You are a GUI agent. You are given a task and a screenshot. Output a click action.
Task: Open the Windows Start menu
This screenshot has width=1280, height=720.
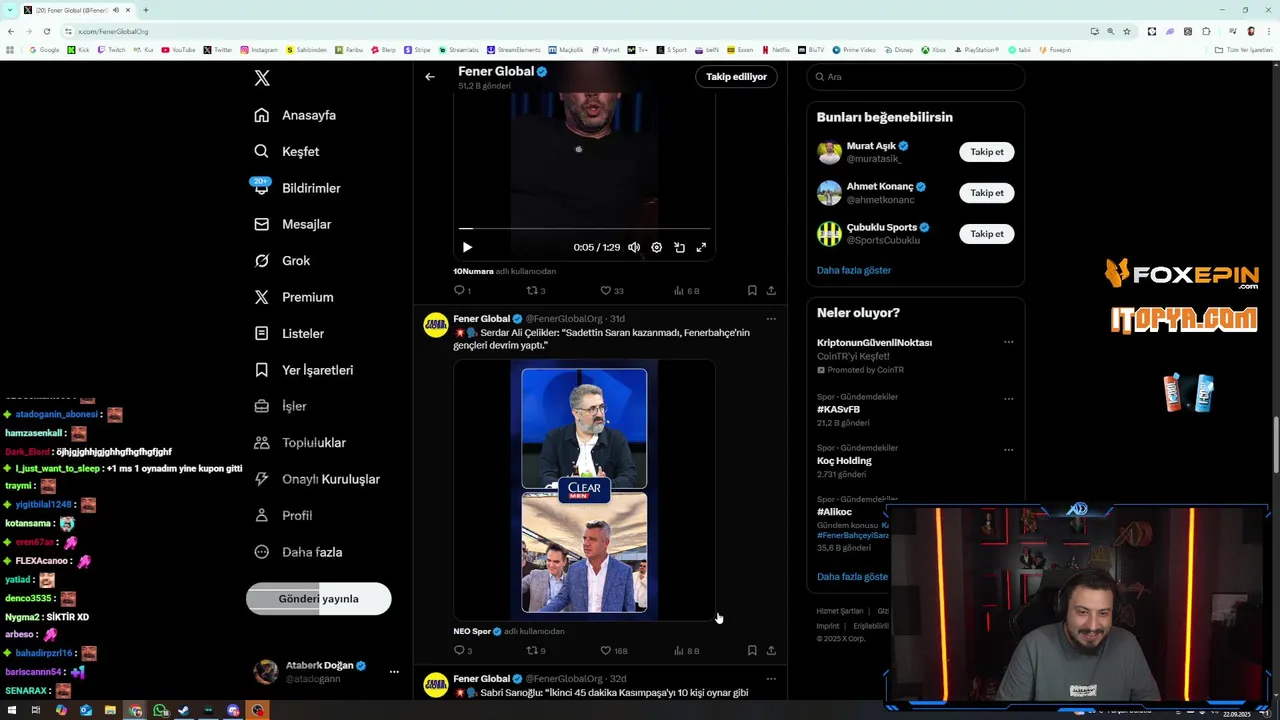pyautogui.click(x=13, y=711)
